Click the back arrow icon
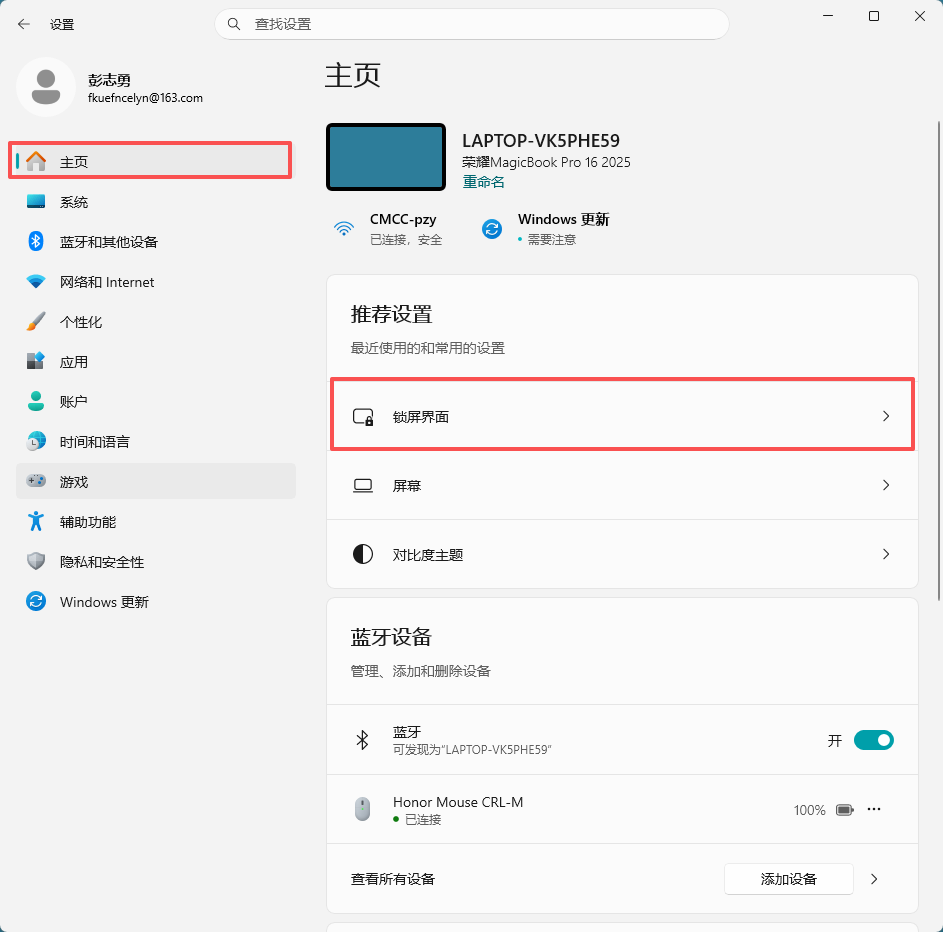This screenshot has width=943, height=932. pyautogui.click(x=23, y=24)
